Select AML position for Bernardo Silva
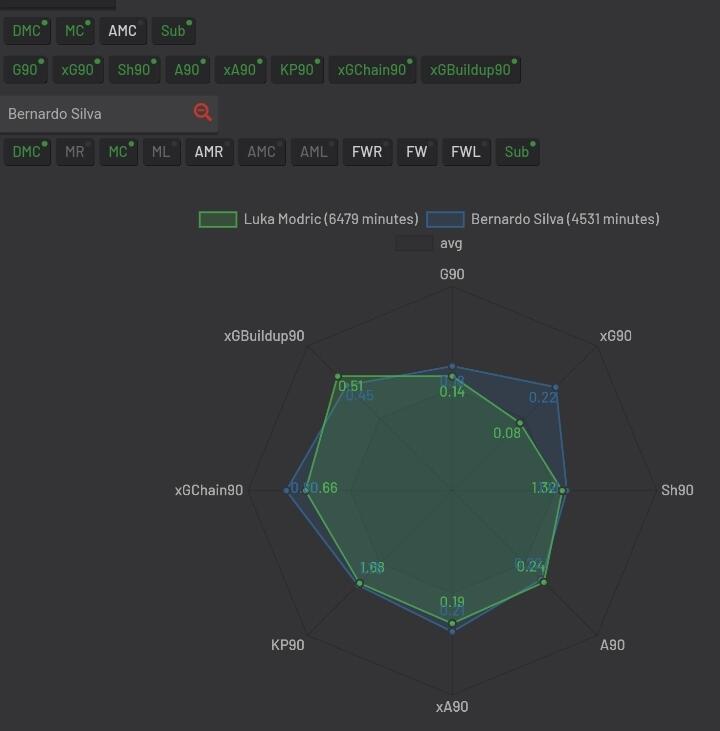 click(314, 152)
